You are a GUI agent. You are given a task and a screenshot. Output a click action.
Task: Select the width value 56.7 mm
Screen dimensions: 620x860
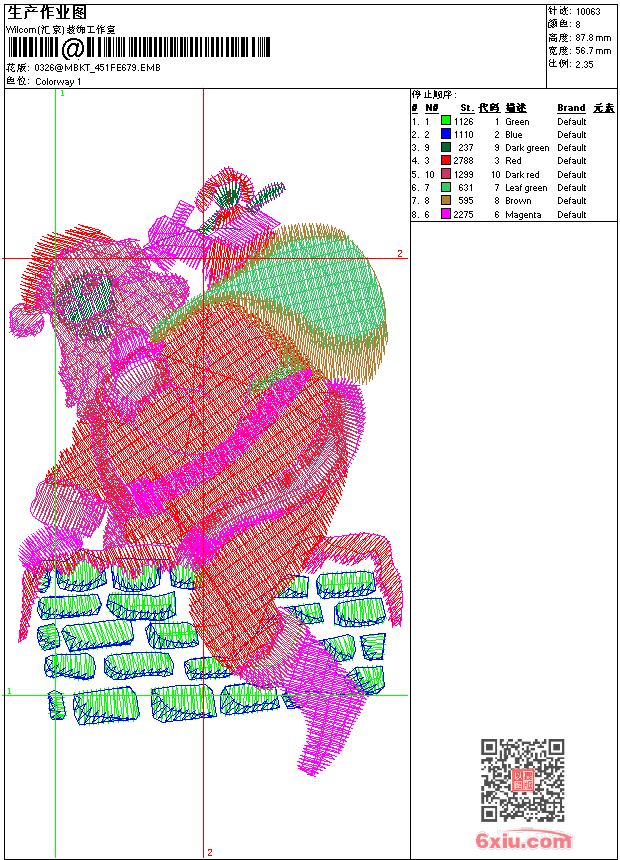pos(593,51)
